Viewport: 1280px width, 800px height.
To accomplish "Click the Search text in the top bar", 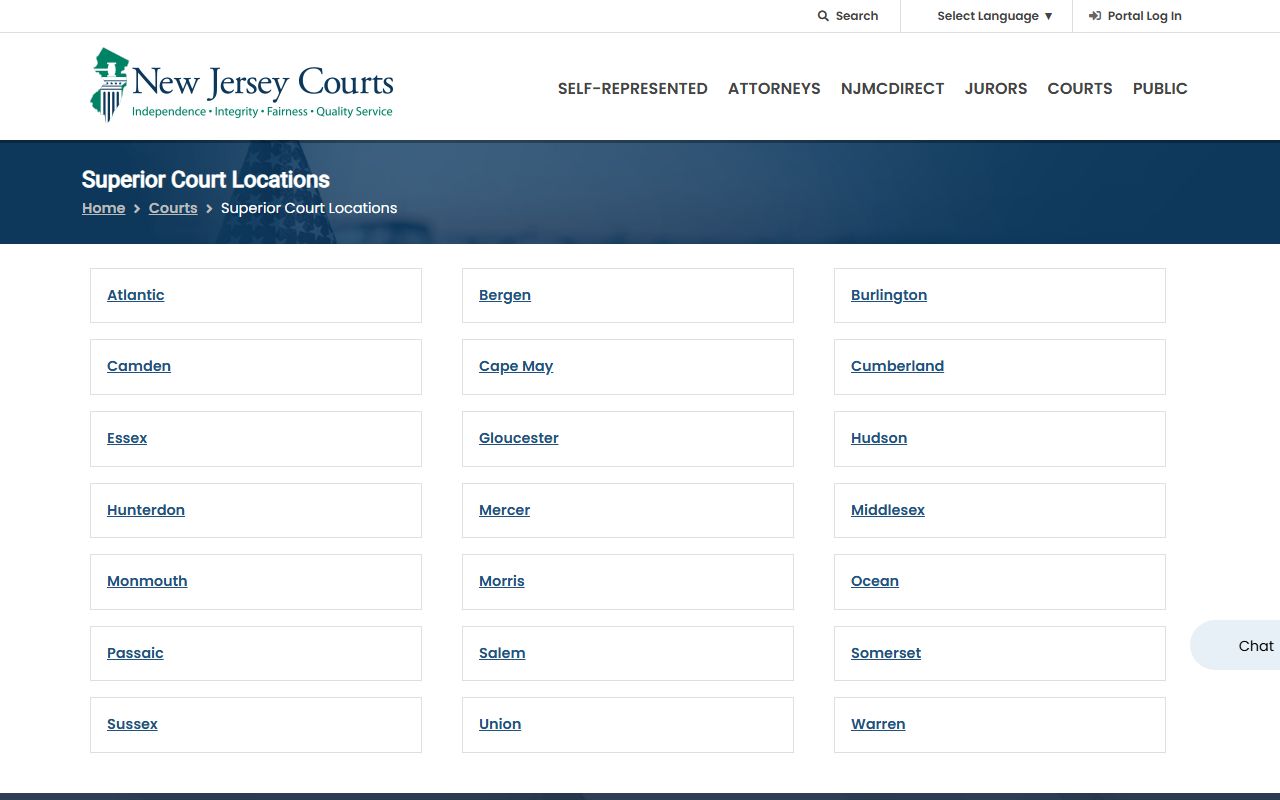I will (x=857, y=16).
